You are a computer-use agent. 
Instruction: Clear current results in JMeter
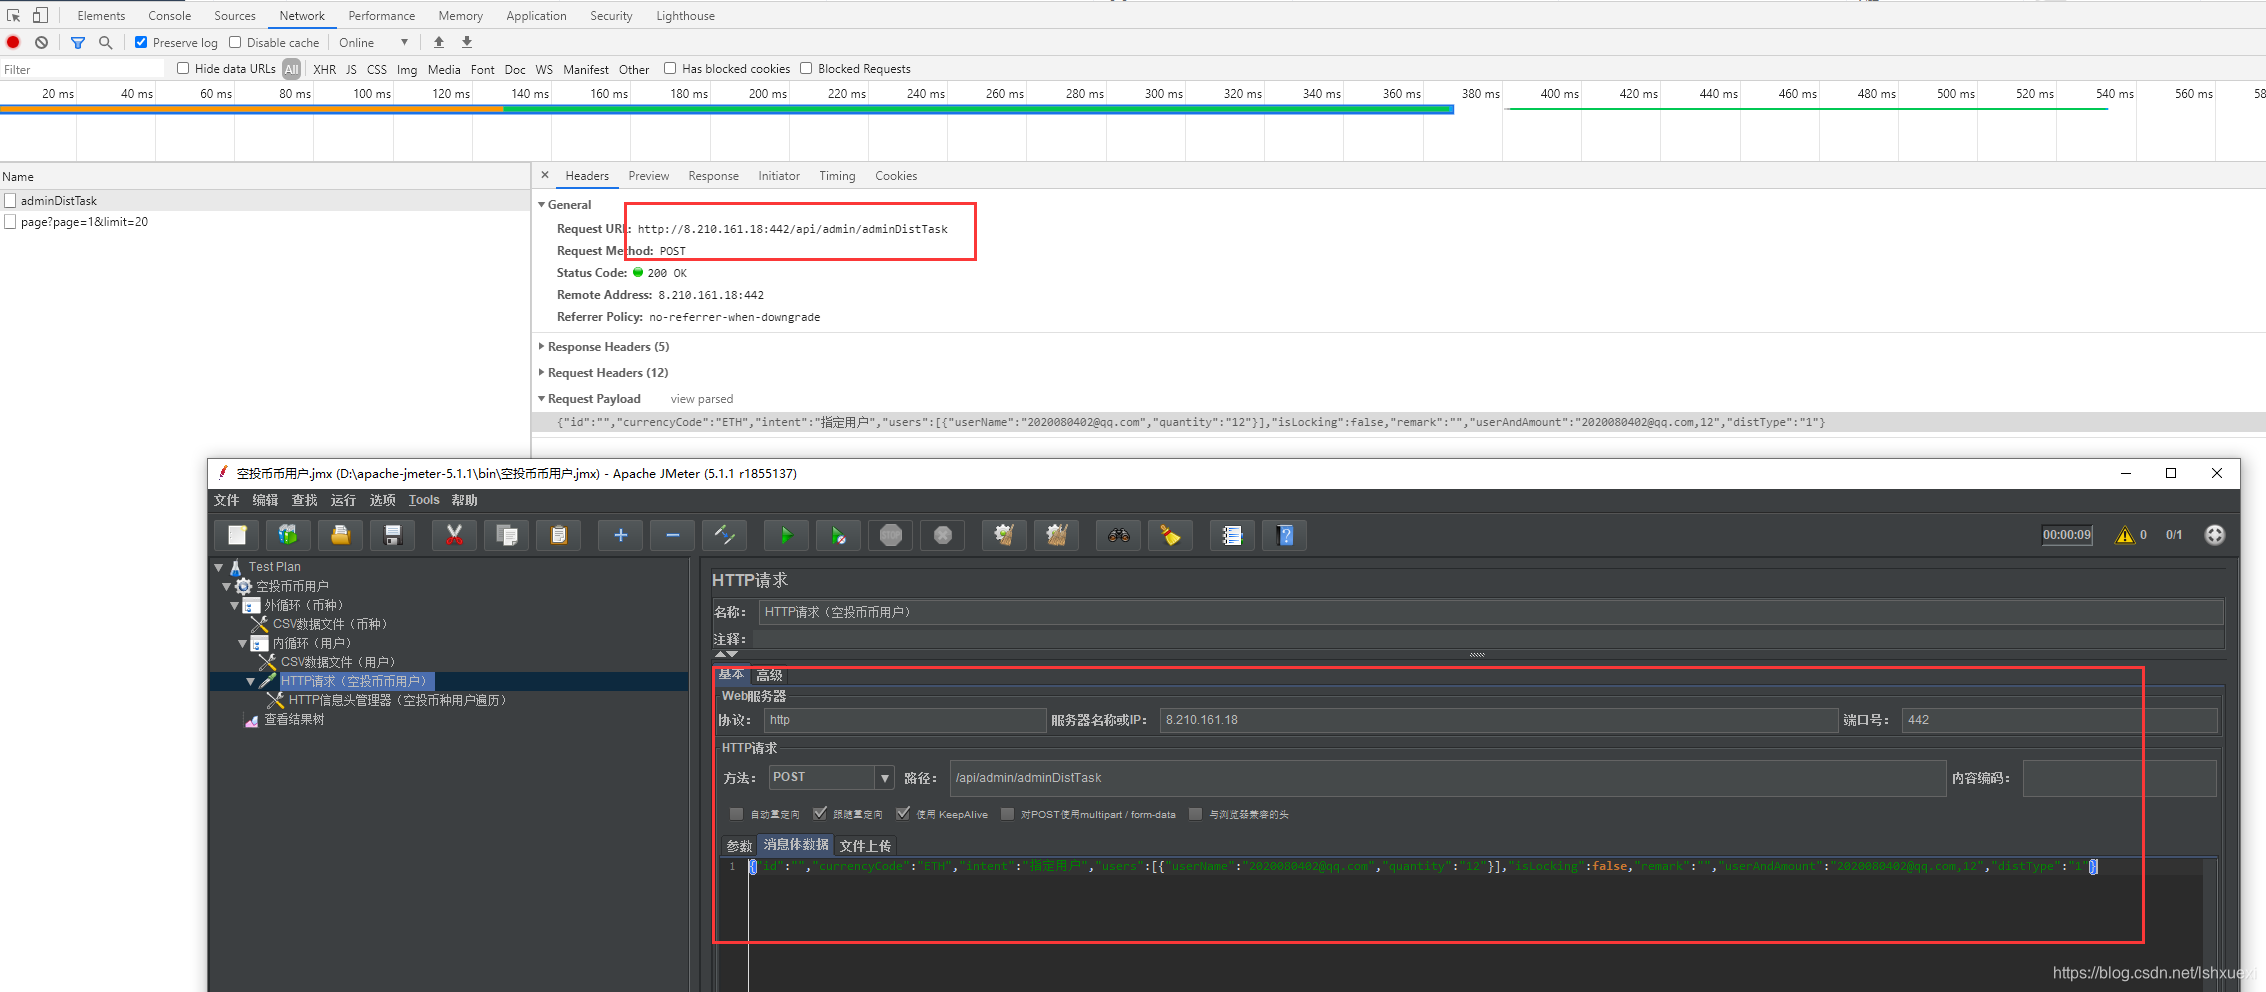pyautogui.click(x=1004, y=535)
